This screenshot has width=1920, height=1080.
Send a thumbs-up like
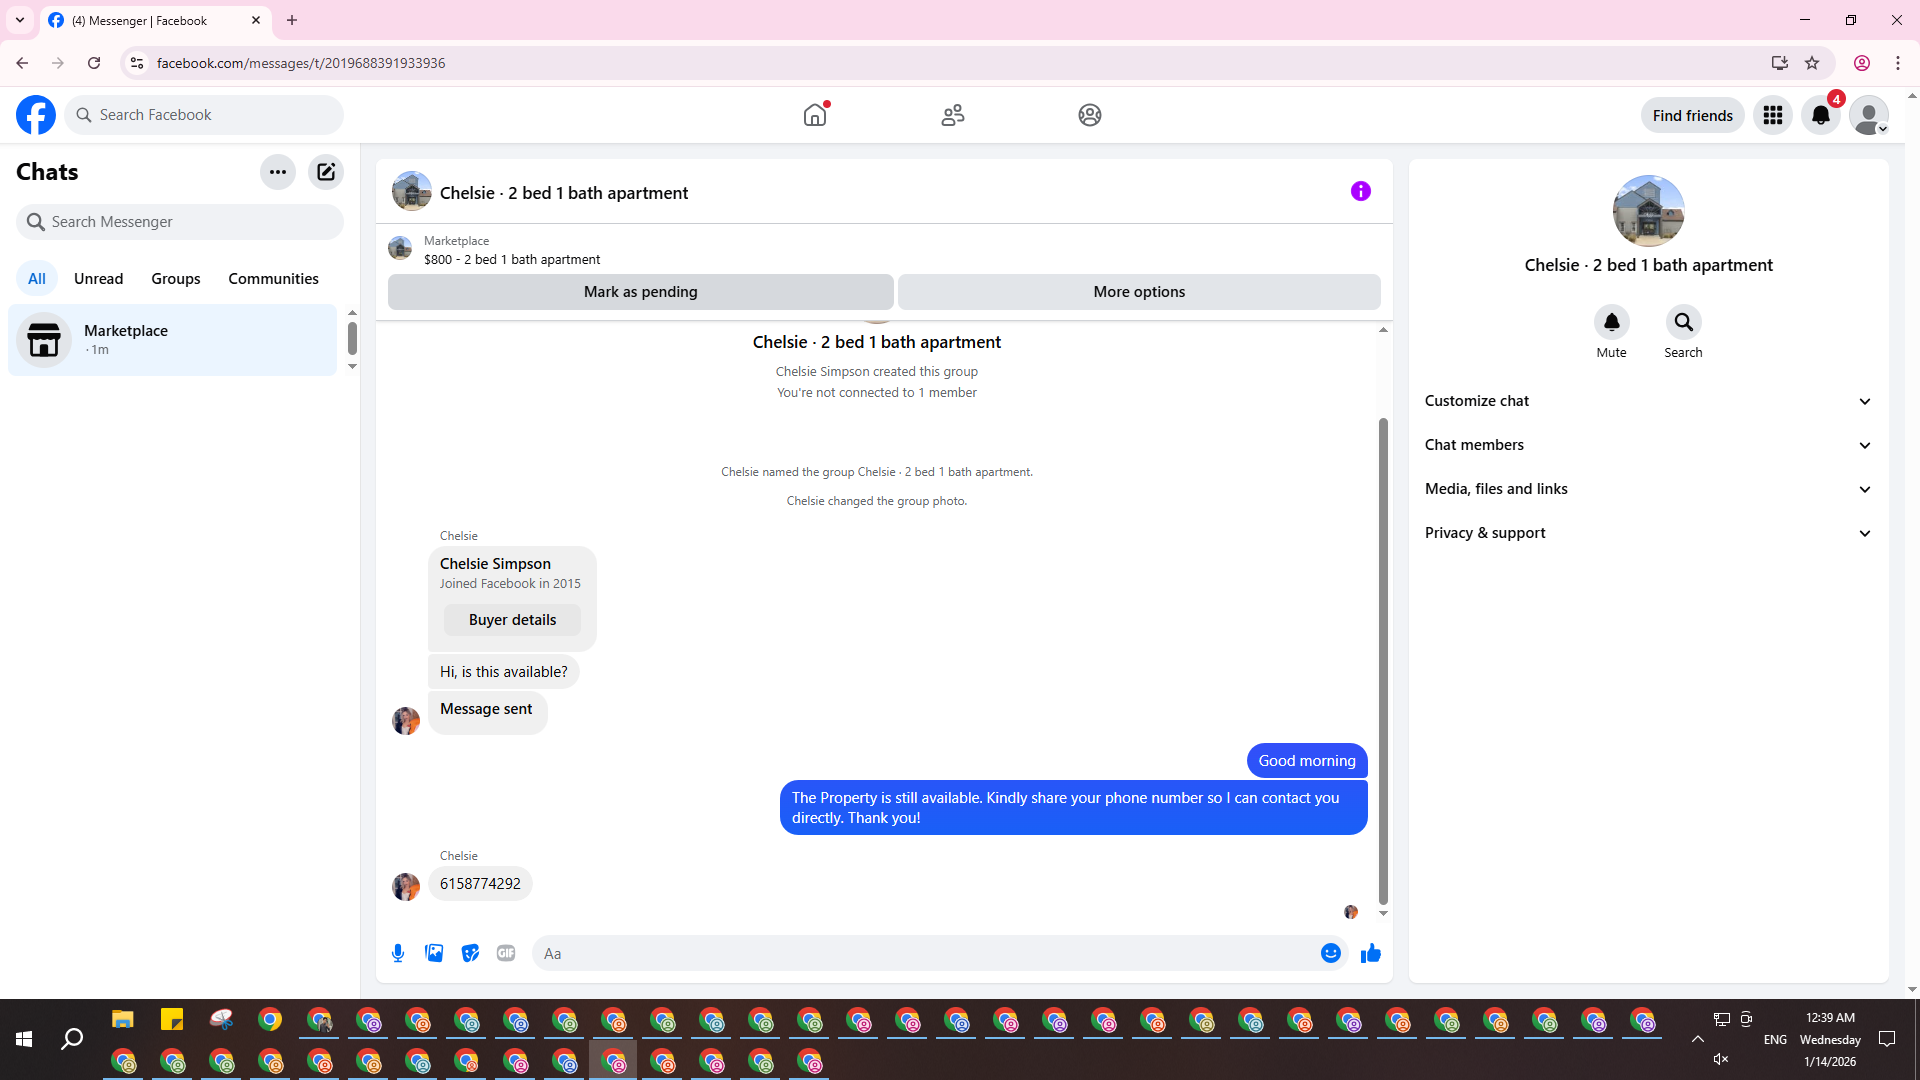(1370, 953)
